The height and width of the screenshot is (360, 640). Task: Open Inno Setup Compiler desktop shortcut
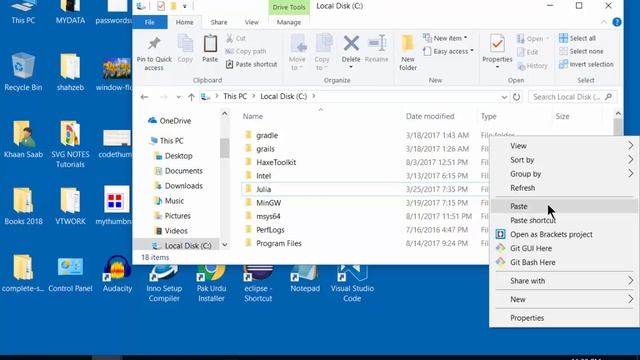tap(164, 283)
